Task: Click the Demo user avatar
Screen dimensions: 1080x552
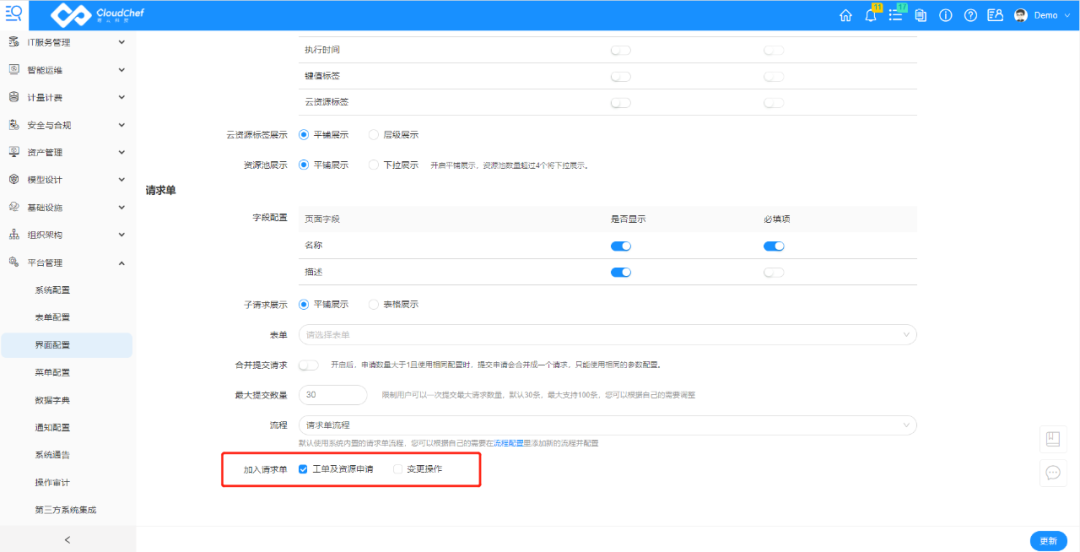Action: tap(1021, 16)
